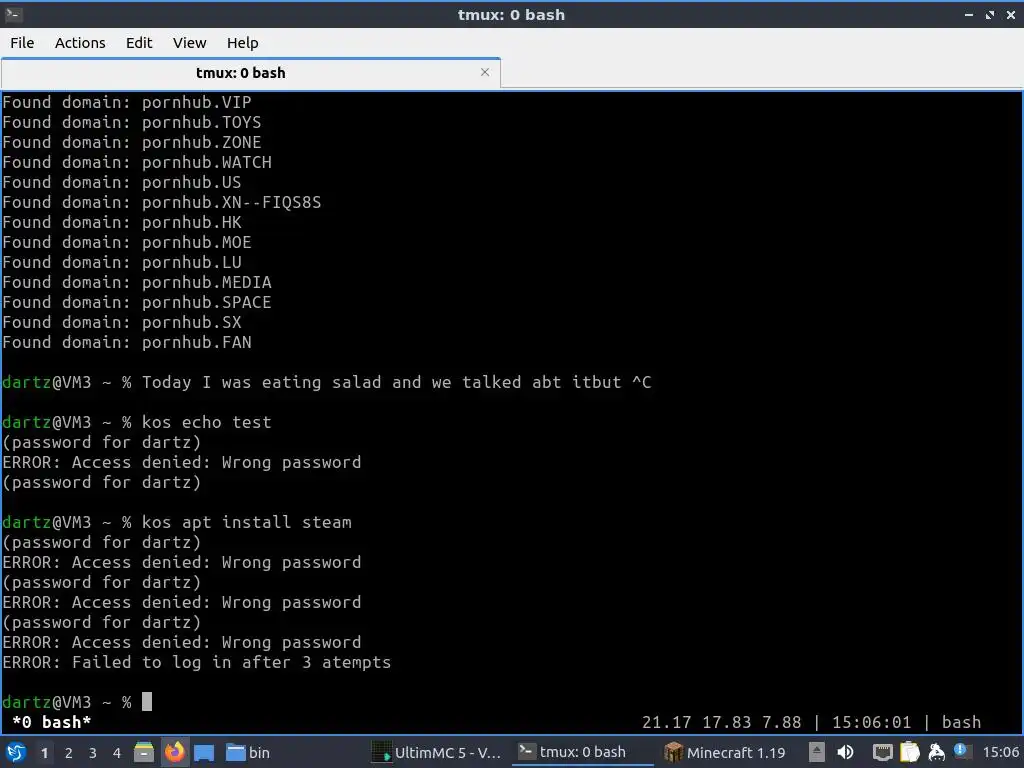Click the terminal icon in the title bar
The width and height of the screenshot is (1024, 768).
click(x=13, y=14)
